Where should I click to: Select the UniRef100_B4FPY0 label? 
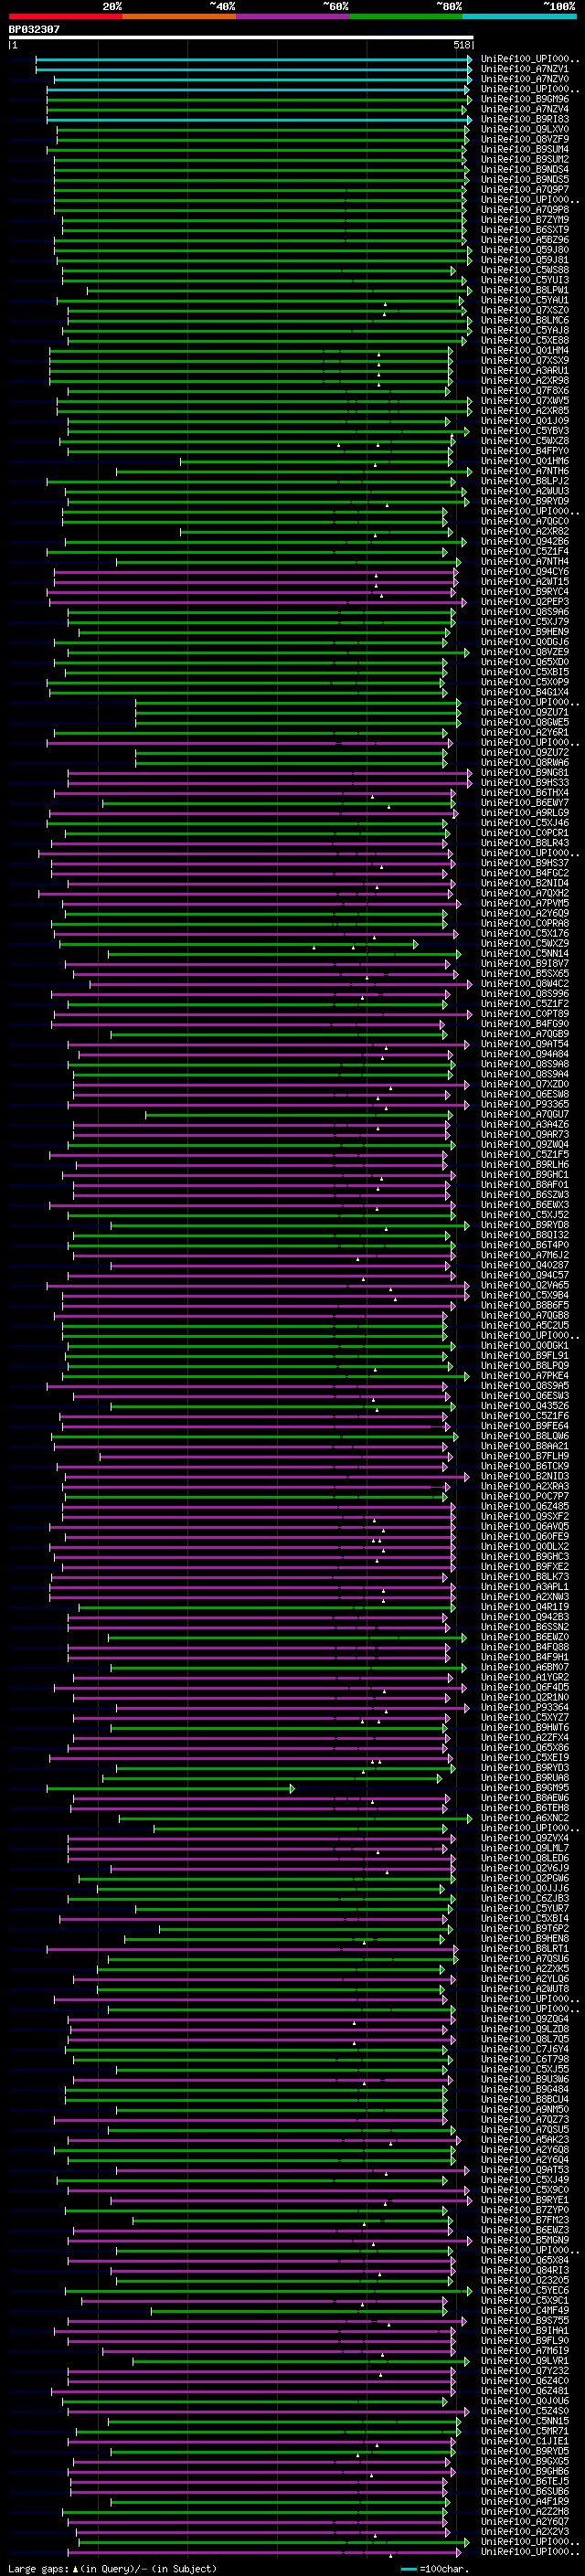(525, 451)
